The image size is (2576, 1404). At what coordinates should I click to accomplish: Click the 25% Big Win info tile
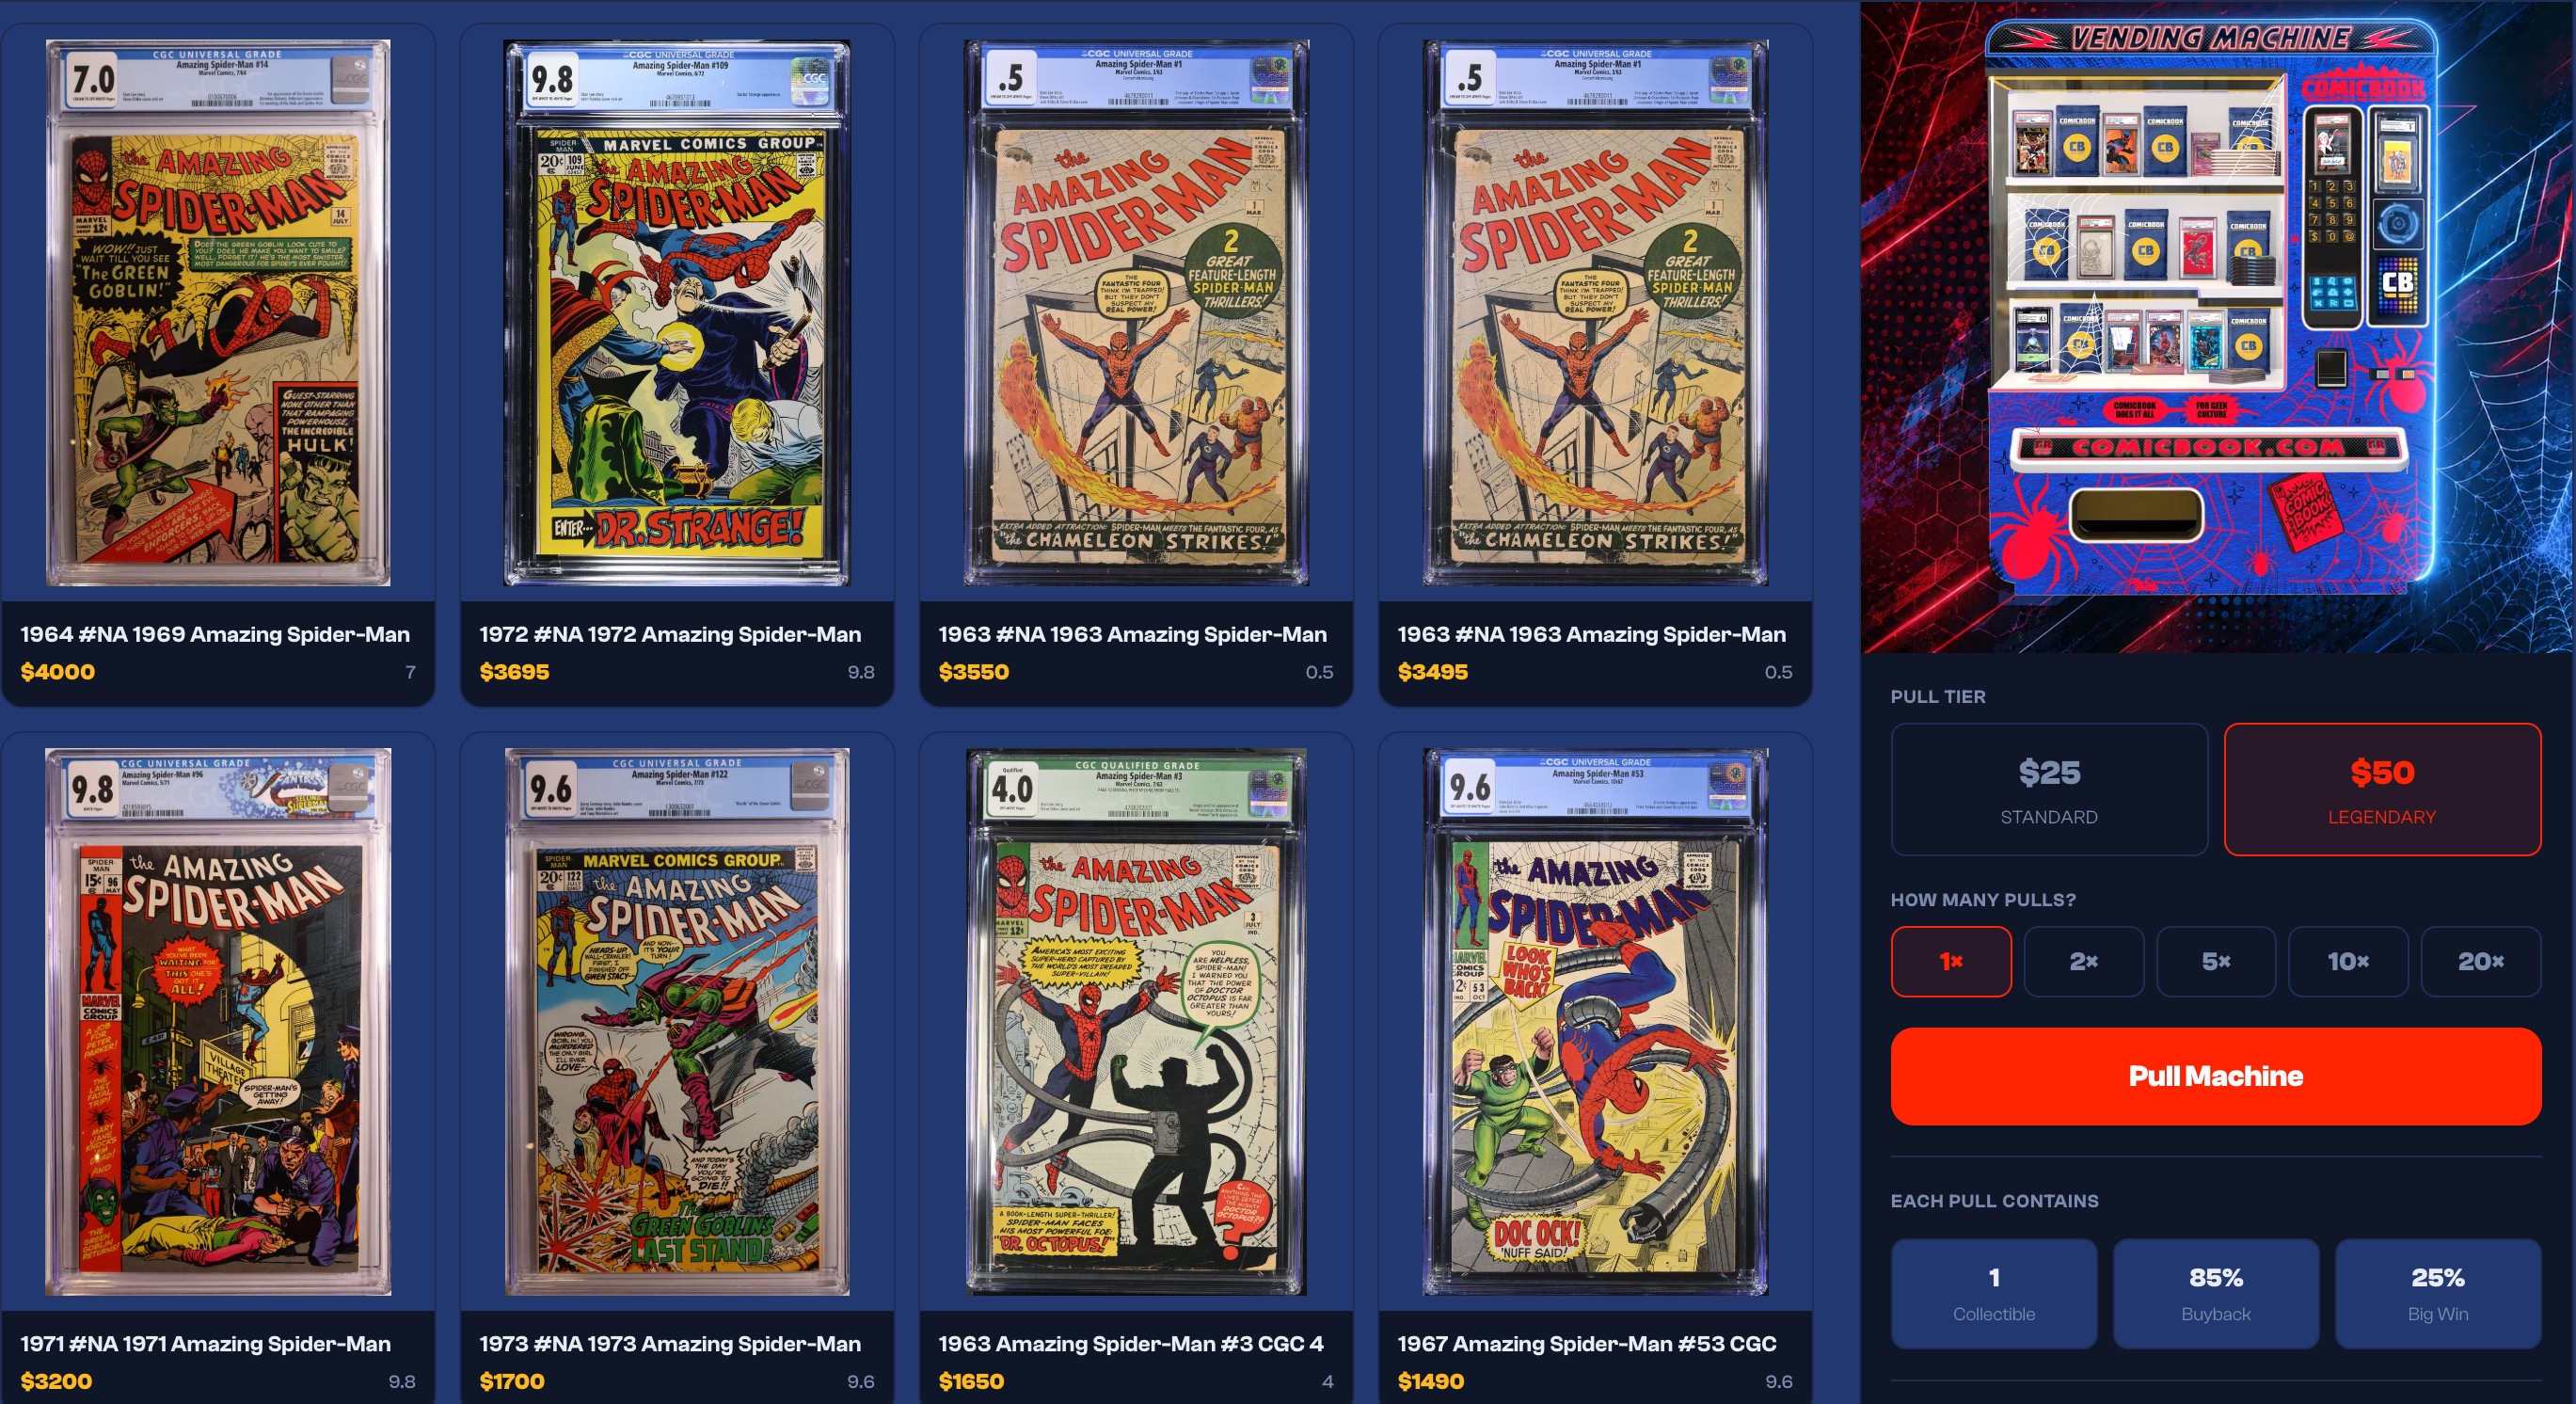click(2437, 1293)
